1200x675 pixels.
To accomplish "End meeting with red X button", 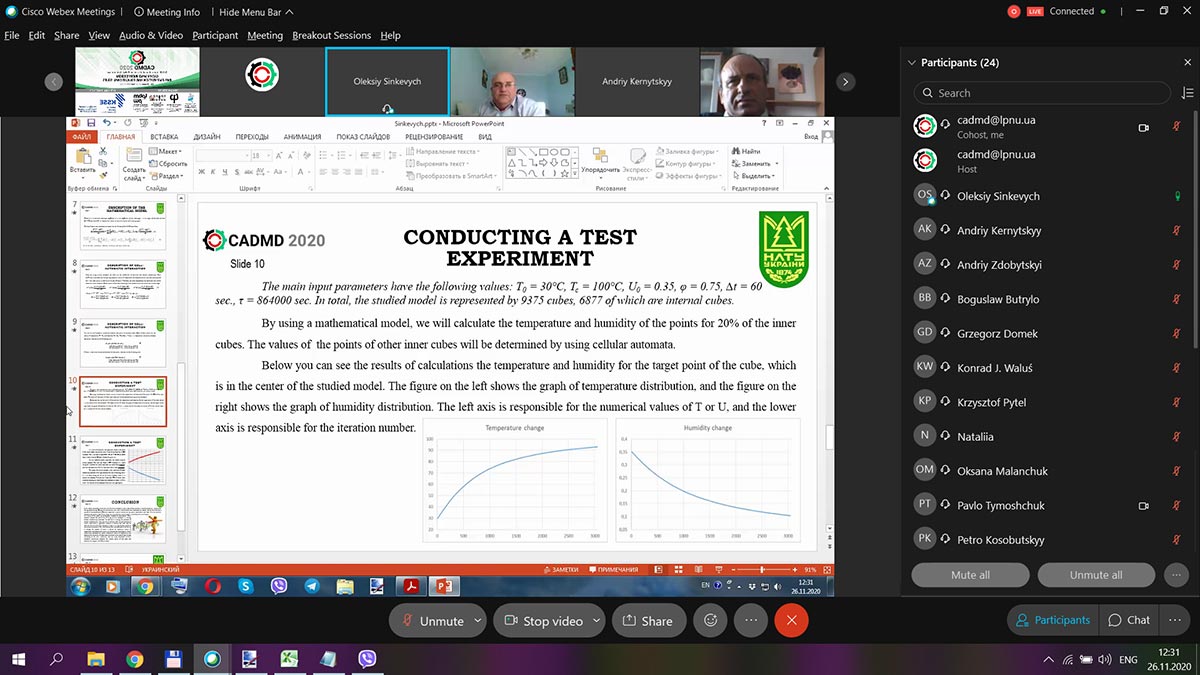I will (x=791, y=620).
